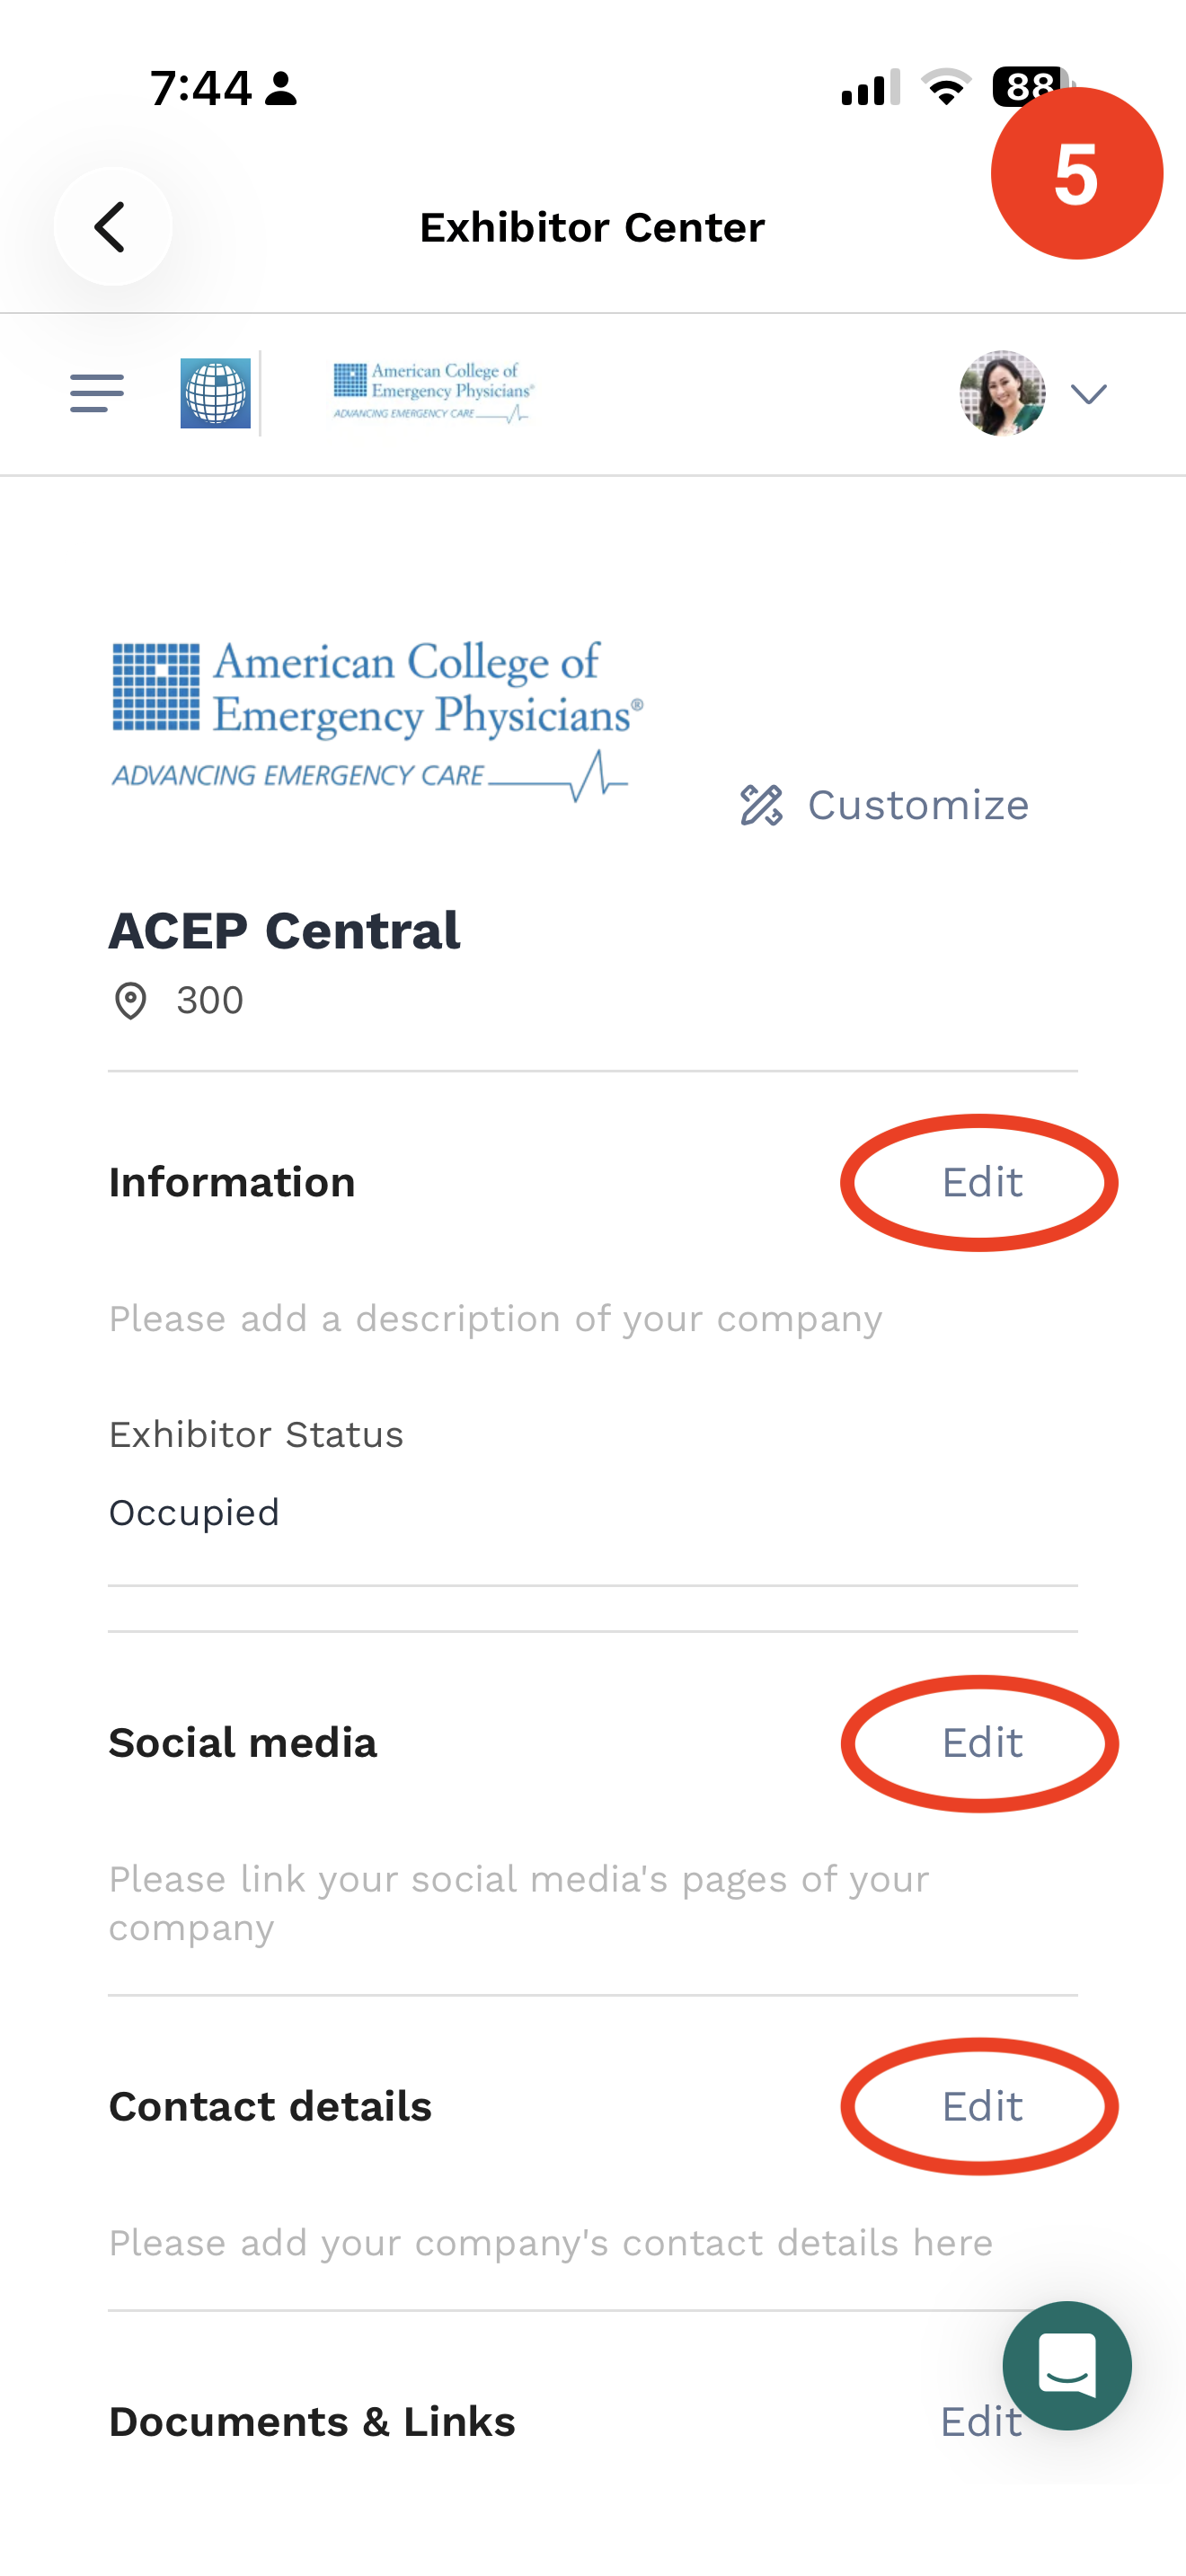Edit the Information section
This screenshot has height=2576, width=1186.
[x=982, y=1182]
